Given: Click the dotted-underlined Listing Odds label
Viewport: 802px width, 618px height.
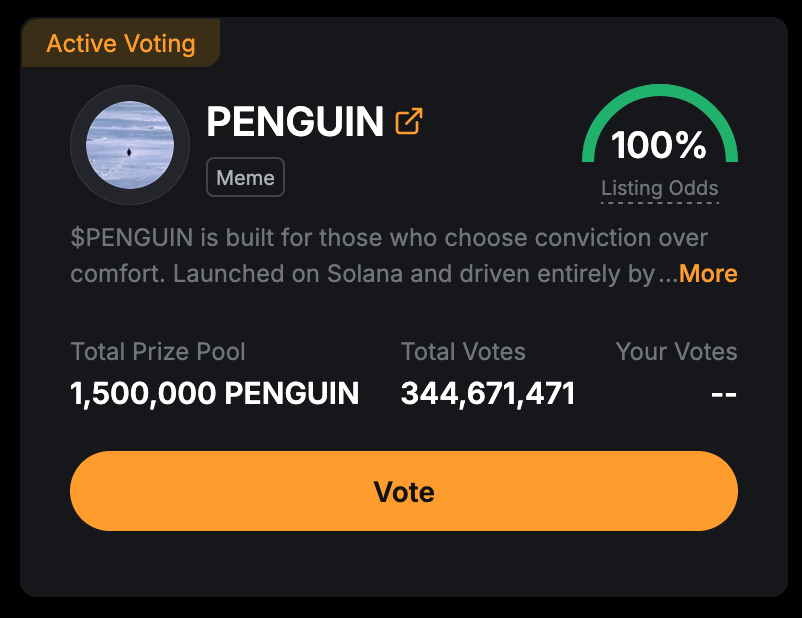Looking at the screenshot, I should tap(660, 188).
